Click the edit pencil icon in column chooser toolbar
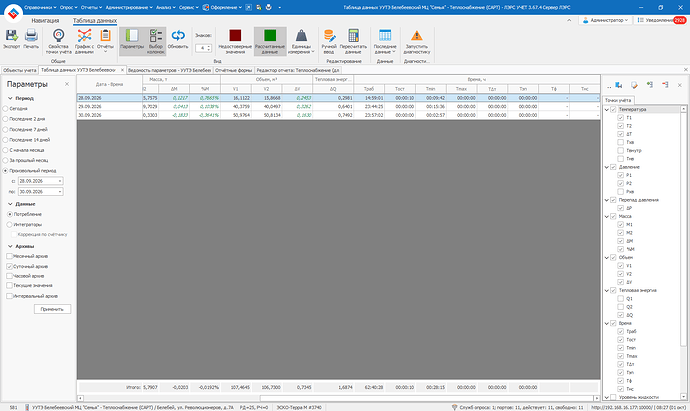 coord(634,85)
